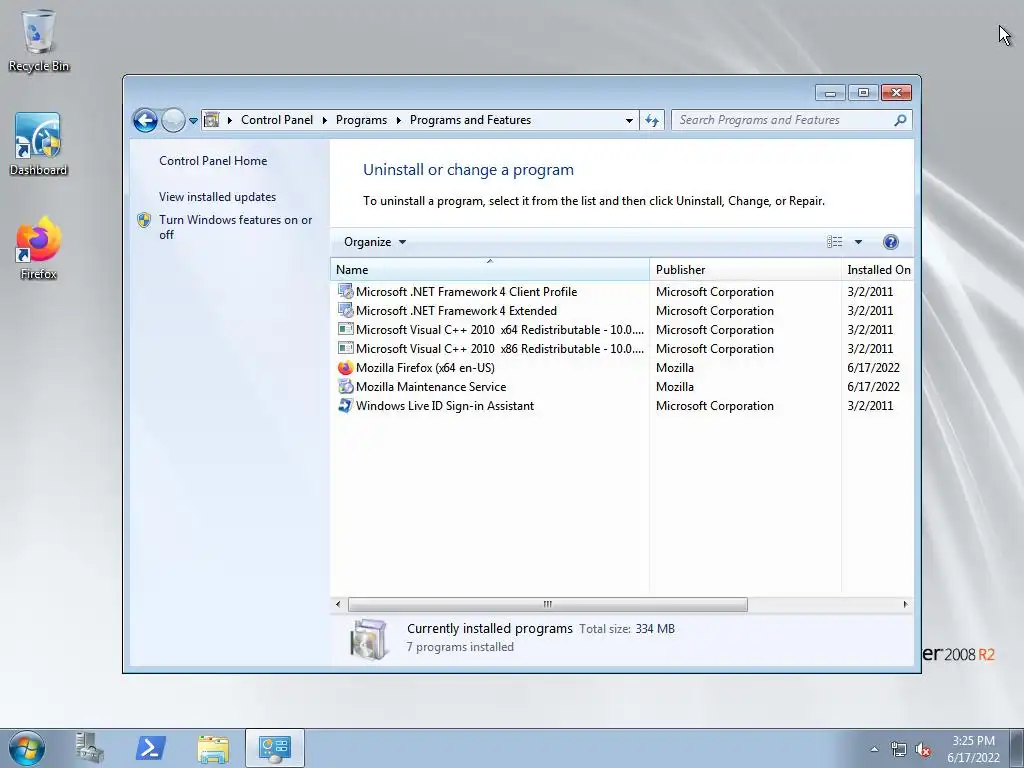Click the .NET Framework 4 Extended icon

click(345, 310)
